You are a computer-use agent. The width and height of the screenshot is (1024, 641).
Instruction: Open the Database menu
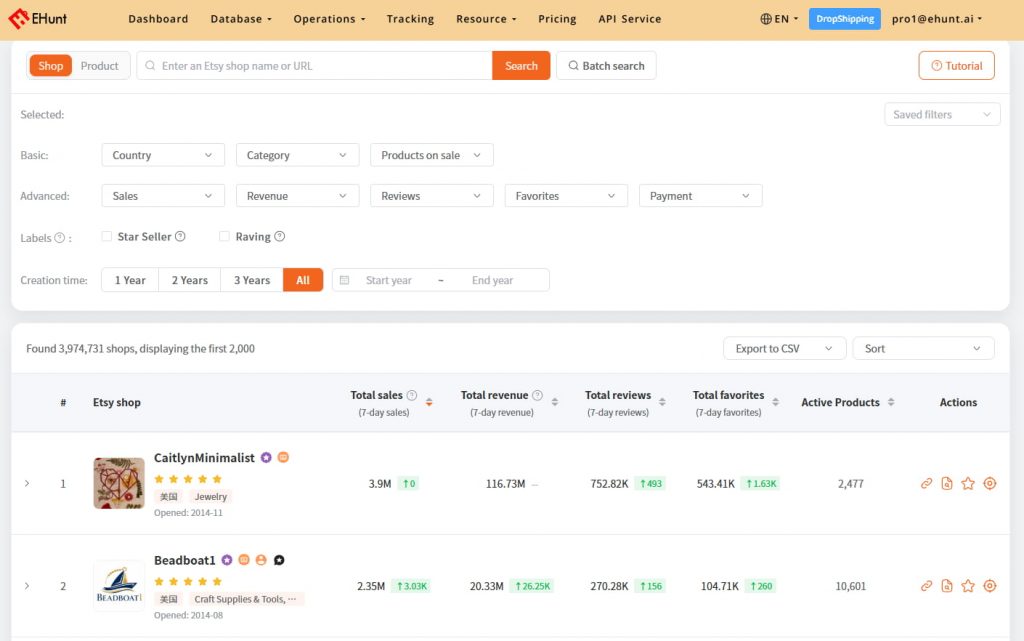(241, 19)
